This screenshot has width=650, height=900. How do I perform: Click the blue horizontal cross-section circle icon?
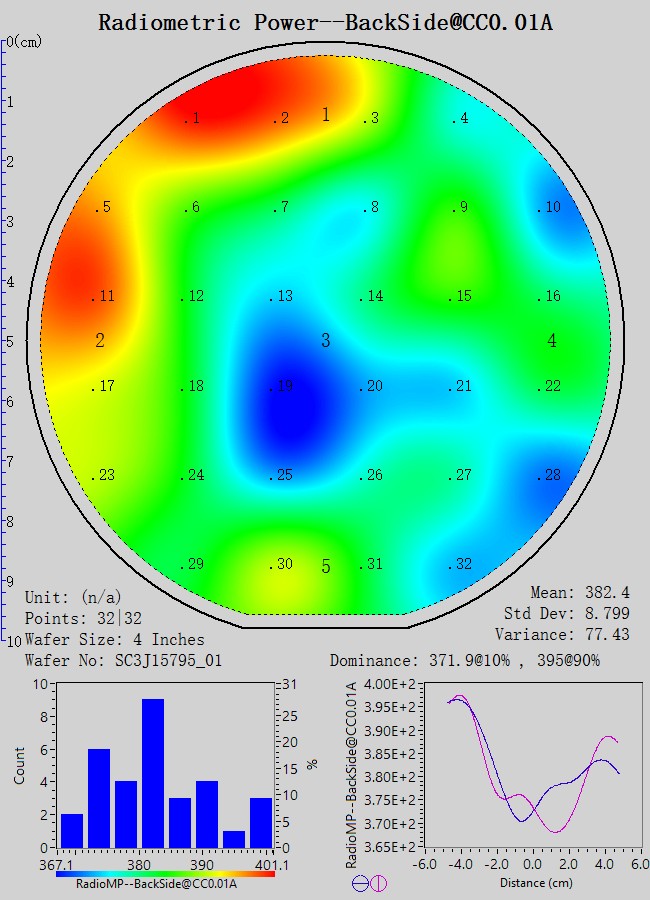click(x=360, y=883)
